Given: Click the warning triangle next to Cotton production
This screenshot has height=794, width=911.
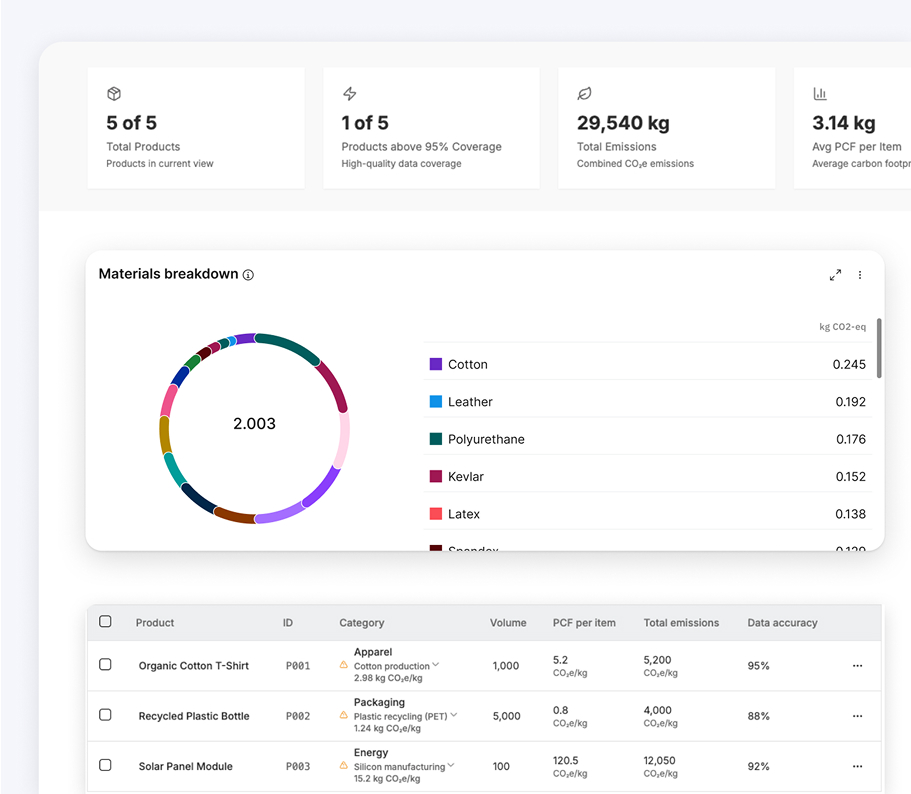Looking at the screenshot, I should 343,664.
